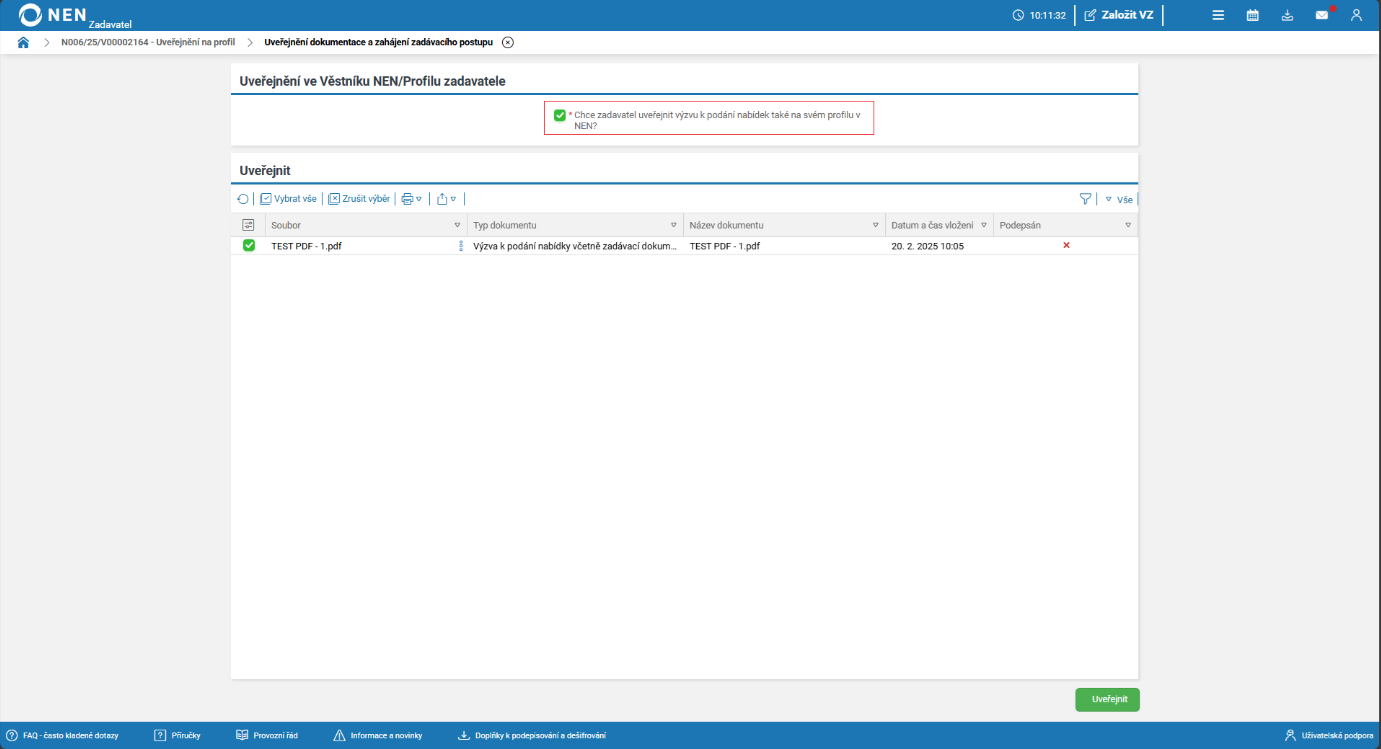The height and width of the screenshot is (749, 1381).
Task: Click N006/25/V00002164 breadcrumb item
Action: [x=147, y=42]
